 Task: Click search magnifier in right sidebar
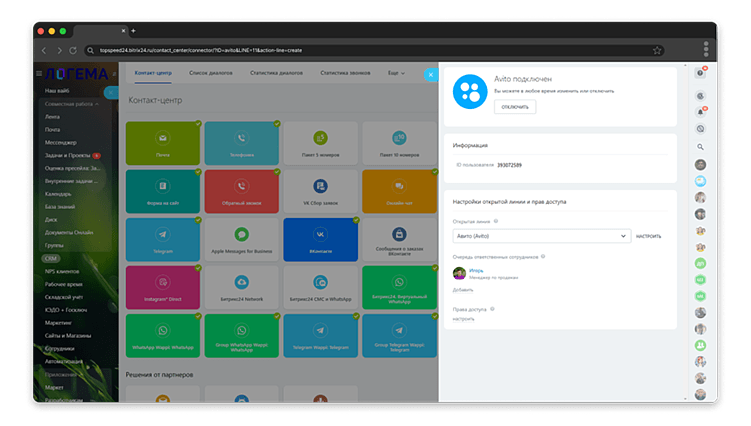pyautogui.click(x=700, y=147)
